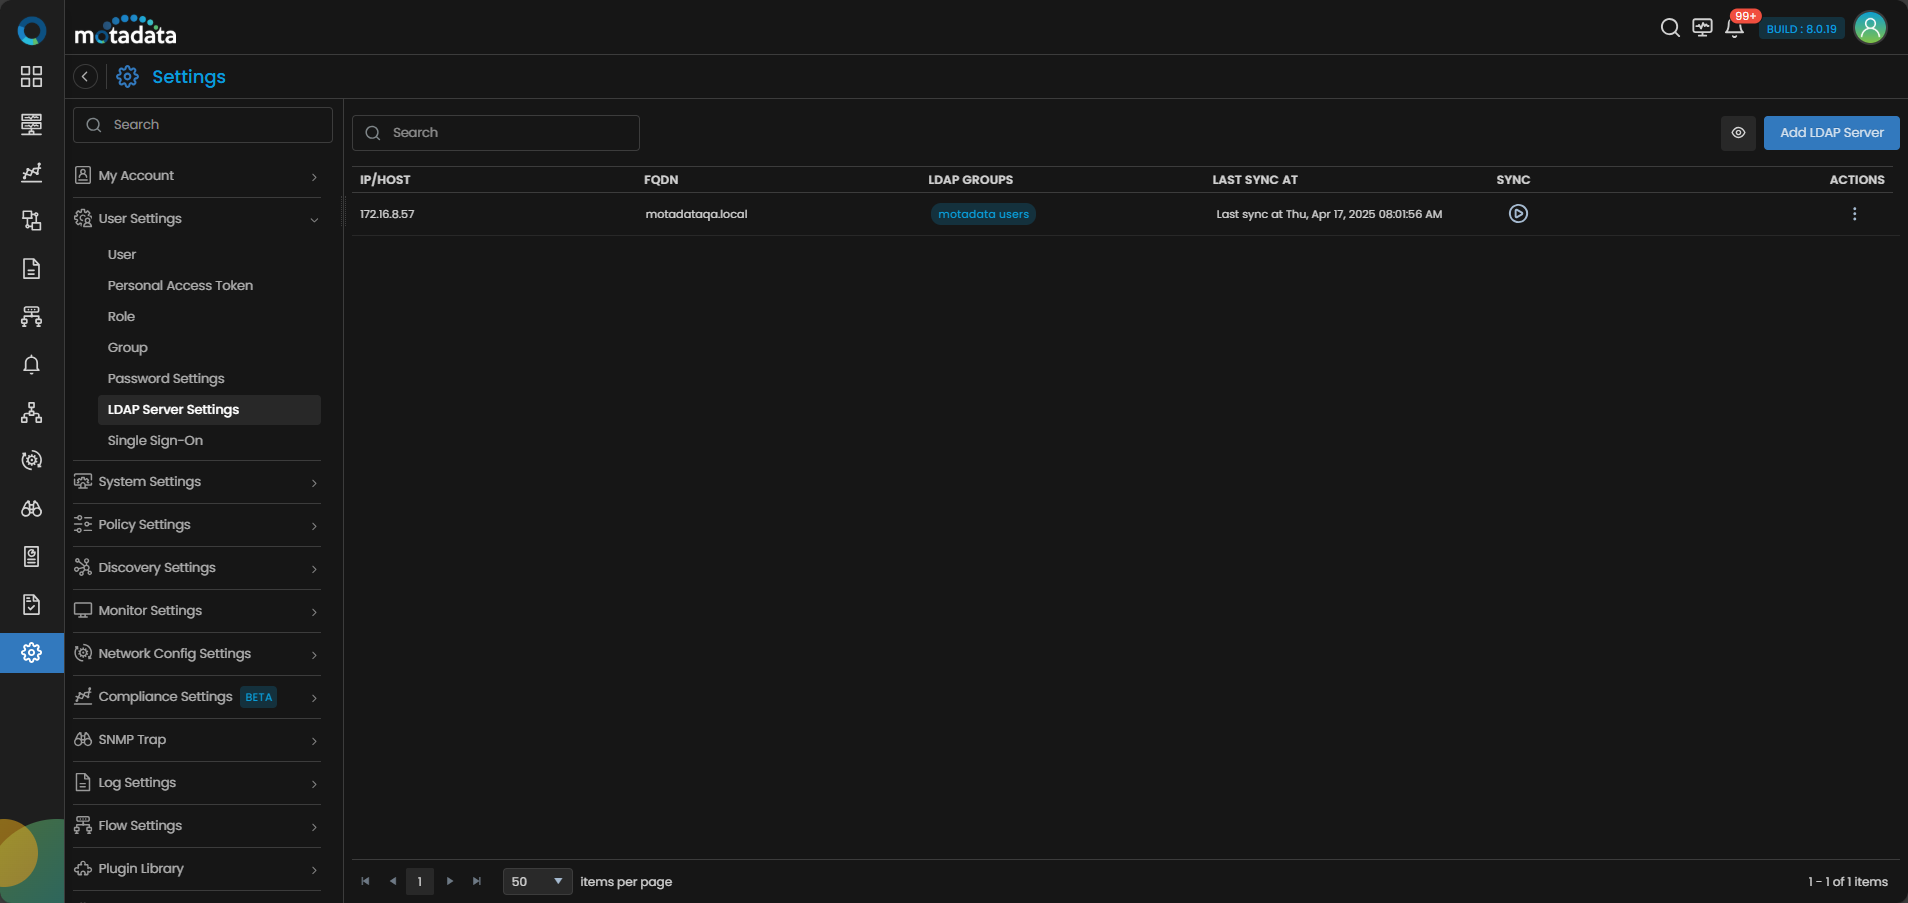Expand Monitor Settings section
This screenshot has height=903, width=1908.
(197, 611)
